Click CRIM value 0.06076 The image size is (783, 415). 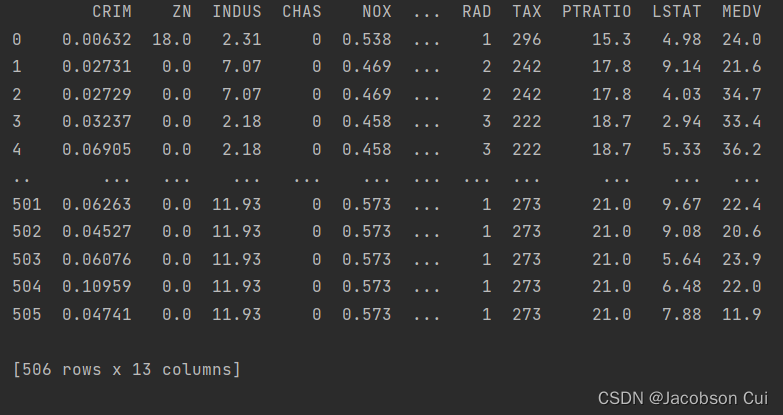point(97,259)
